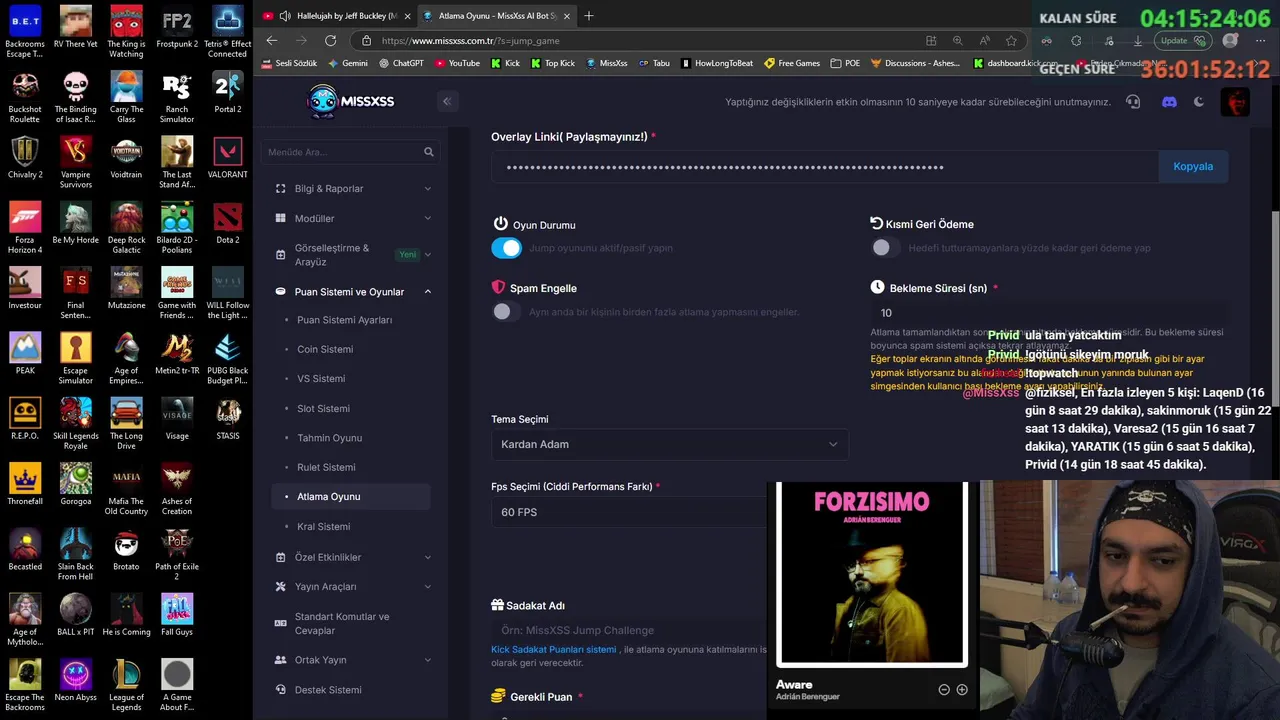The width and height of the screenshot is (1280, 720).
Task: Open the Metin2 tr-TR shortcut
Action: [177, 354]
